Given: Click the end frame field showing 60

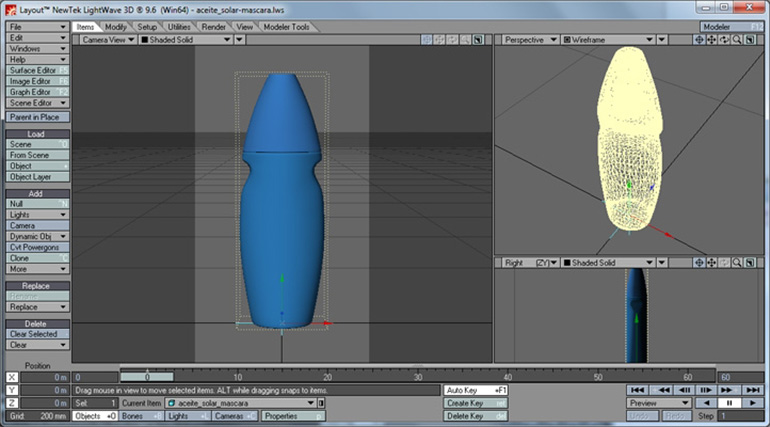Looking at the screenshot, I should point(741,377).
